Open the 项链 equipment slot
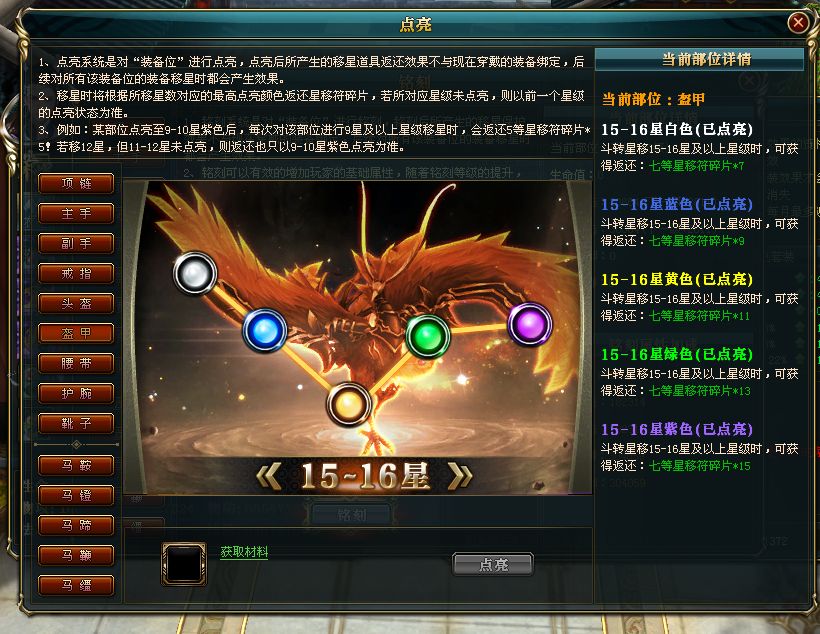820x634 pixels. pyautogui.click(x=76, y=184)
